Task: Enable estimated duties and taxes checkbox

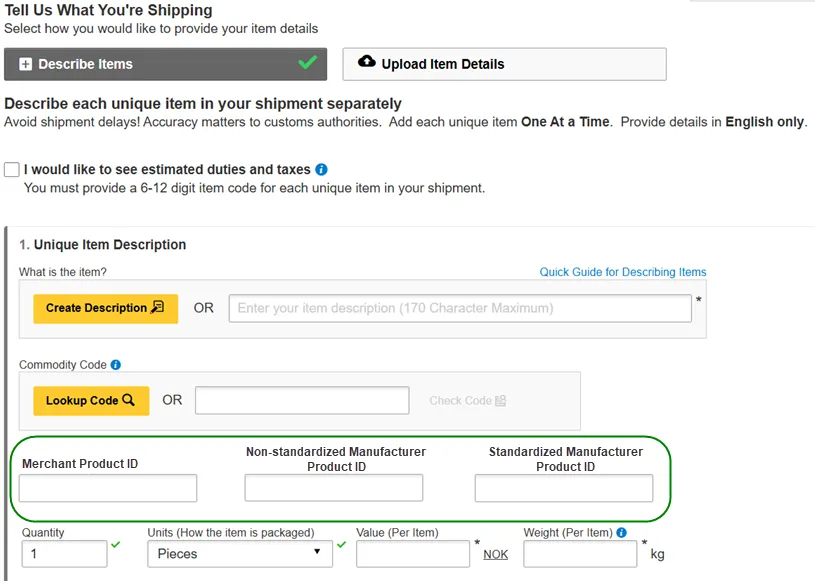Action: click(12, 169)
